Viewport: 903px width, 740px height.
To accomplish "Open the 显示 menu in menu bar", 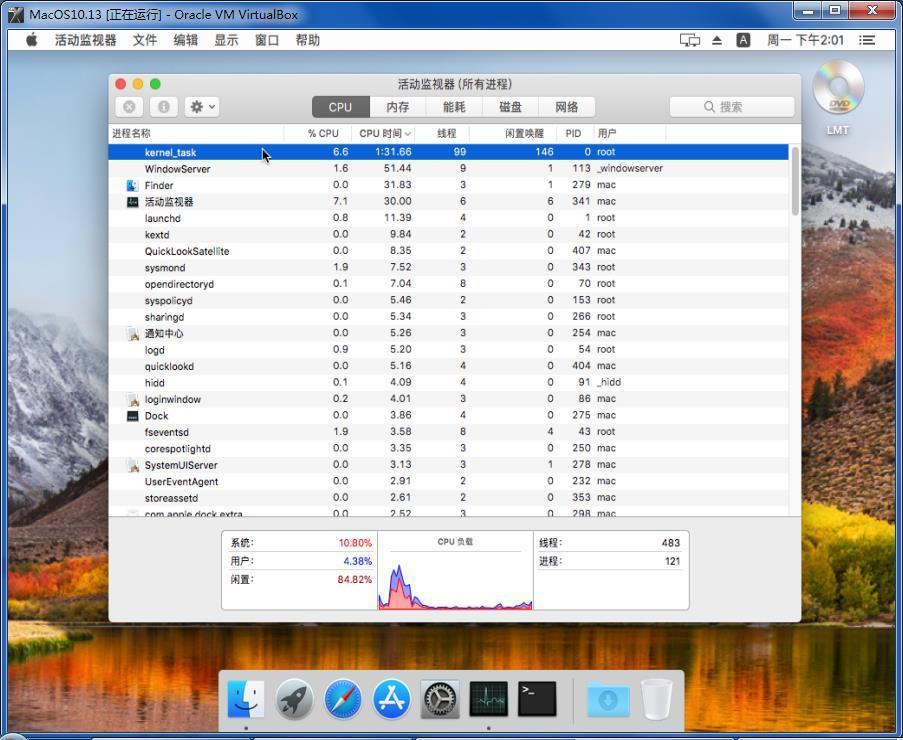I will (x=226, y=40).
